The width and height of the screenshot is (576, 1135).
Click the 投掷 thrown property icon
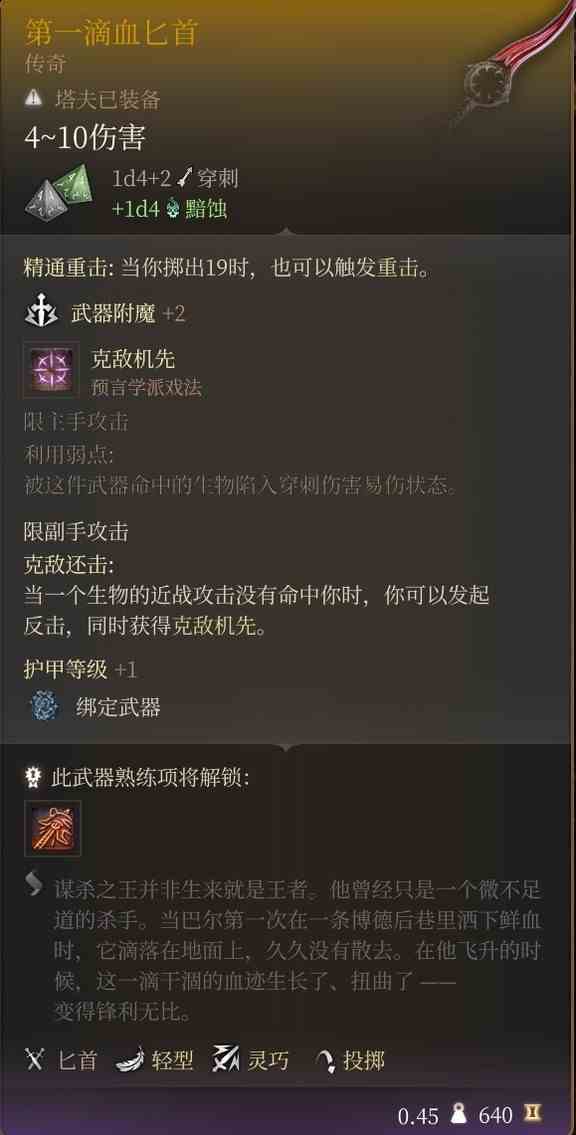click(326, 1061)
